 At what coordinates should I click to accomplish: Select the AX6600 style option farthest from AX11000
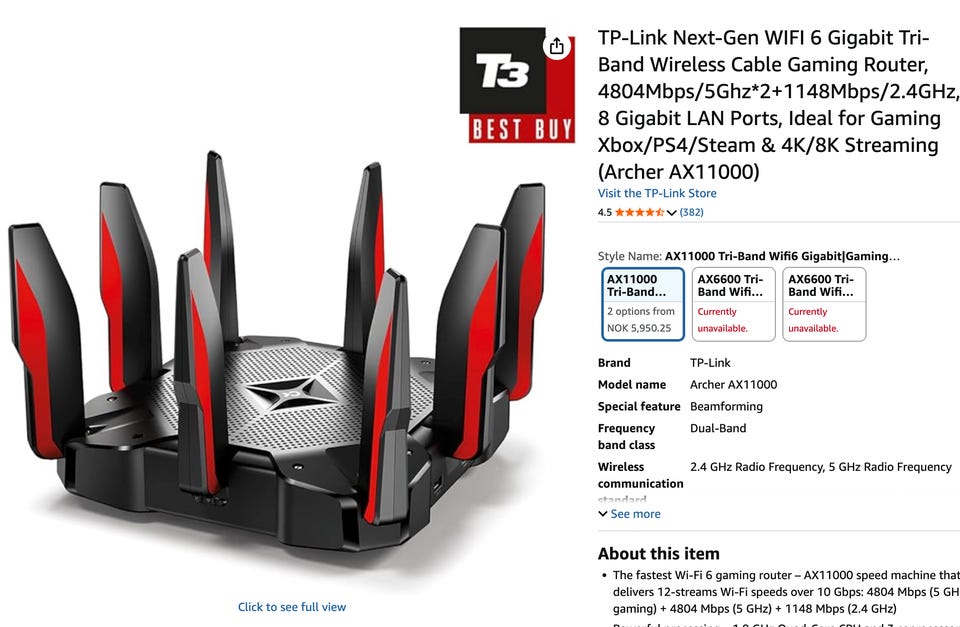824,304
